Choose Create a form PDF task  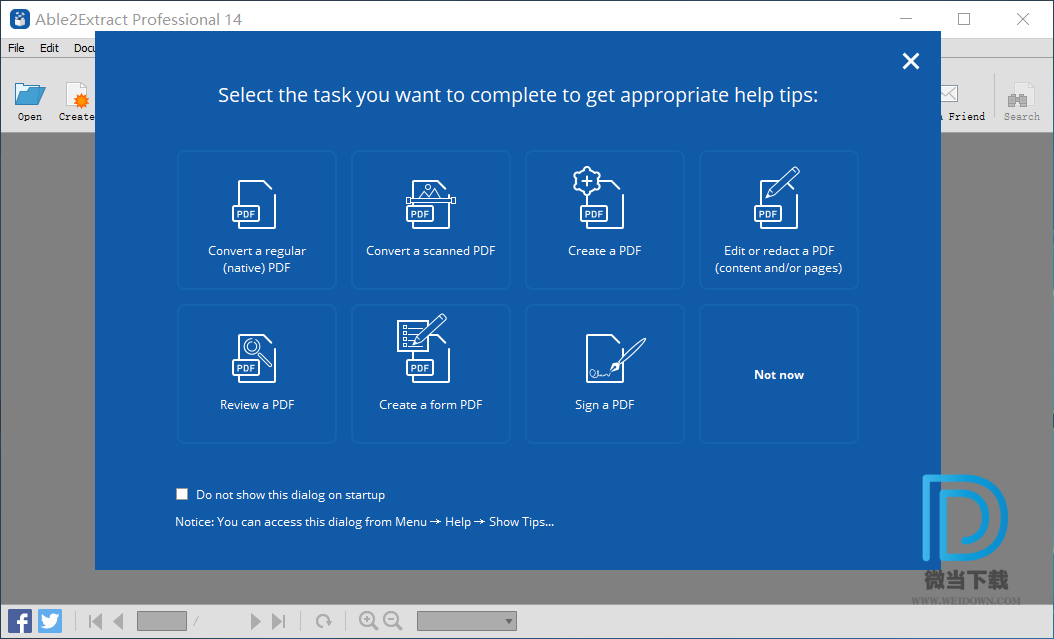coord(431,374)
